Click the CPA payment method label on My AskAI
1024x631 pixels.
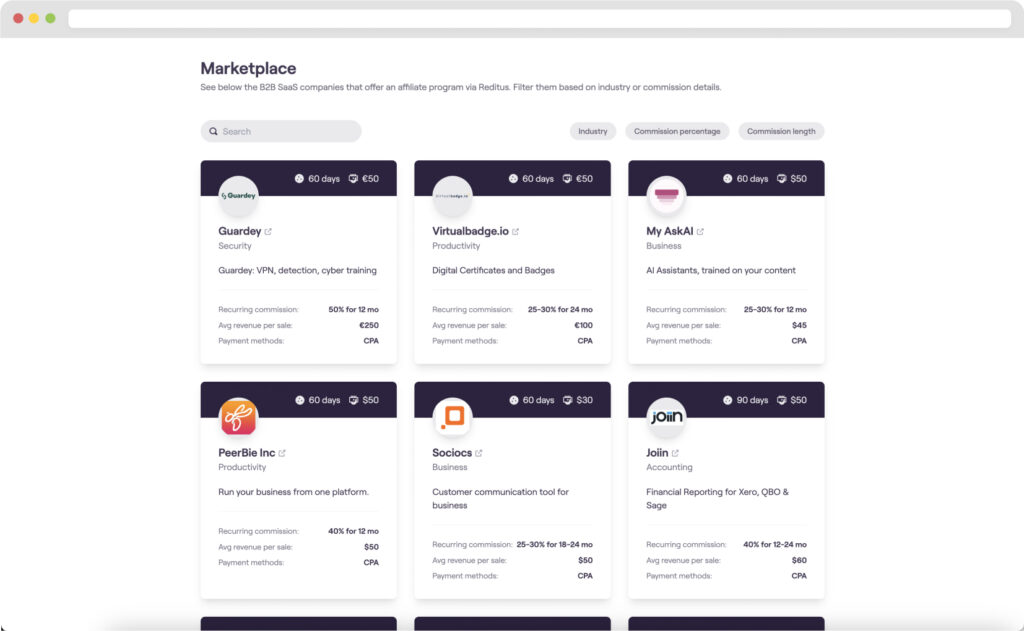pyautogui.click(x=797, y=340)
